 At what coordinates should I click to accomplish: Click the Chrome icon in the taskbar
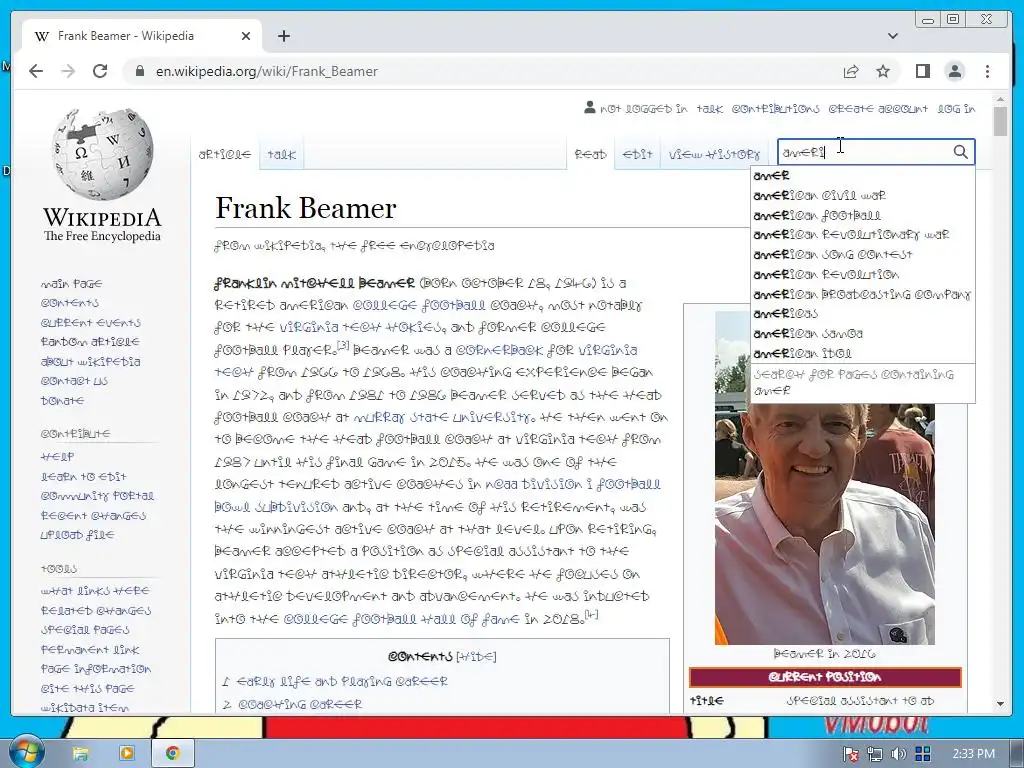click(172, 754)
